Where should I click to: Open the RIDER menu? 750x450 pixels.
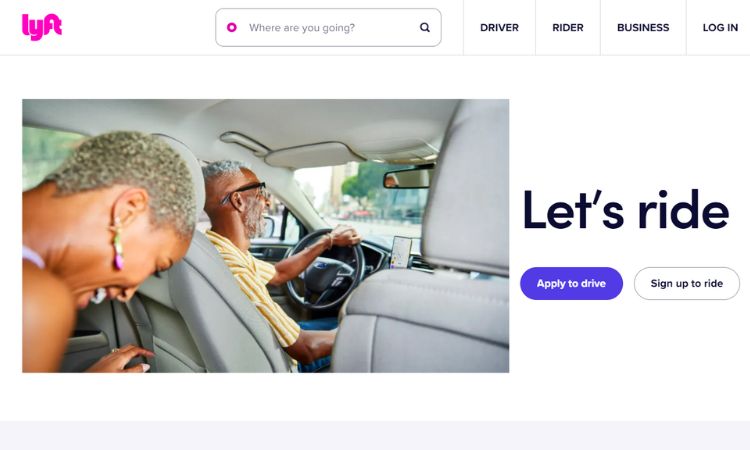coord(568,28)
